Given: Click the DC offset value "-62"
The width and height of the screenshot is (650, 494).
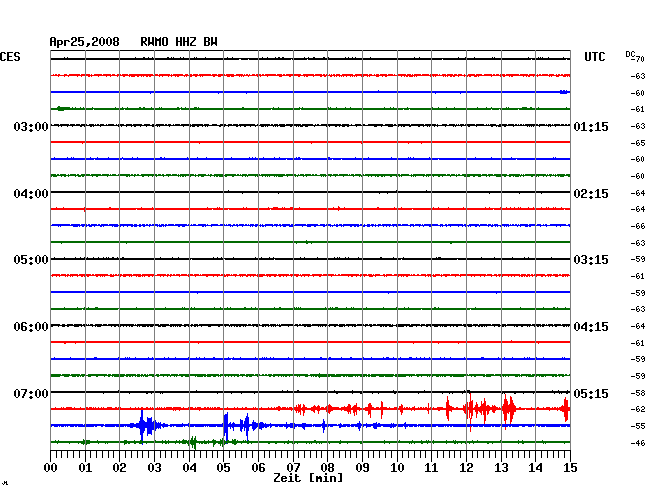Looking at the screenshot, I should pos(638,409).
